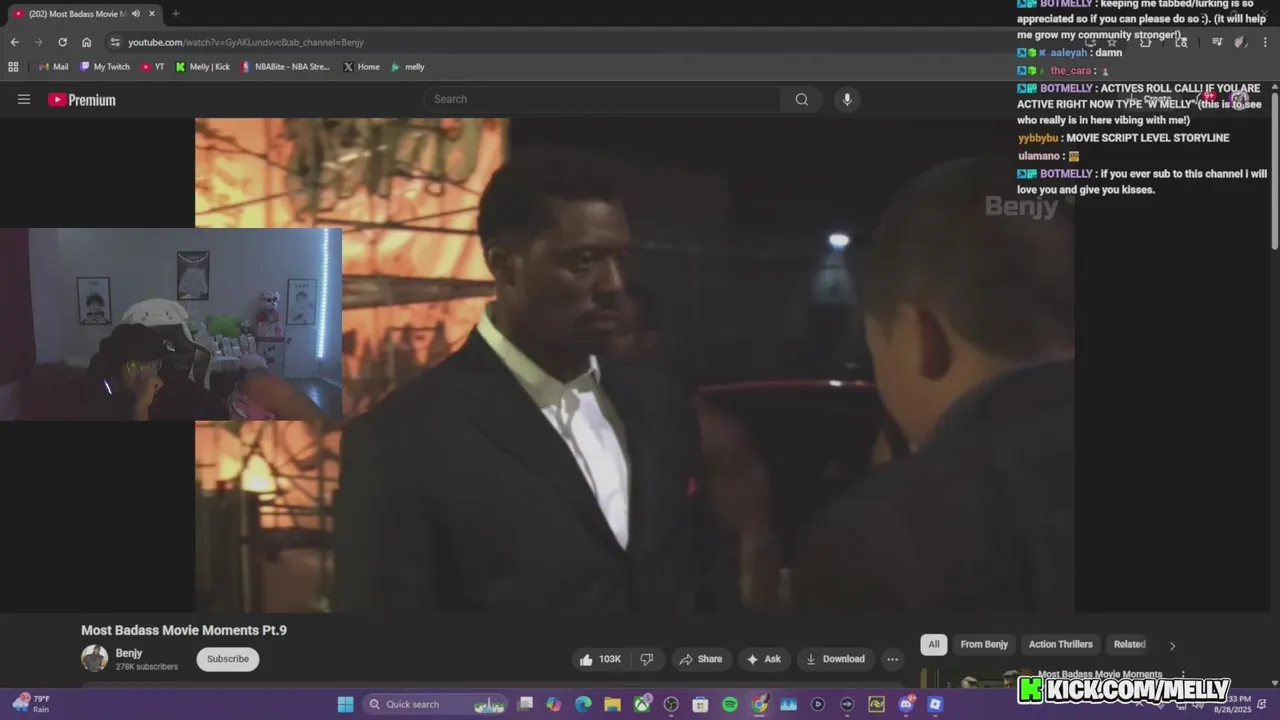This screenshot has height=720, width=1280.
Task: Open the Melly | Kick bookmark
Action: click(203, 67)
